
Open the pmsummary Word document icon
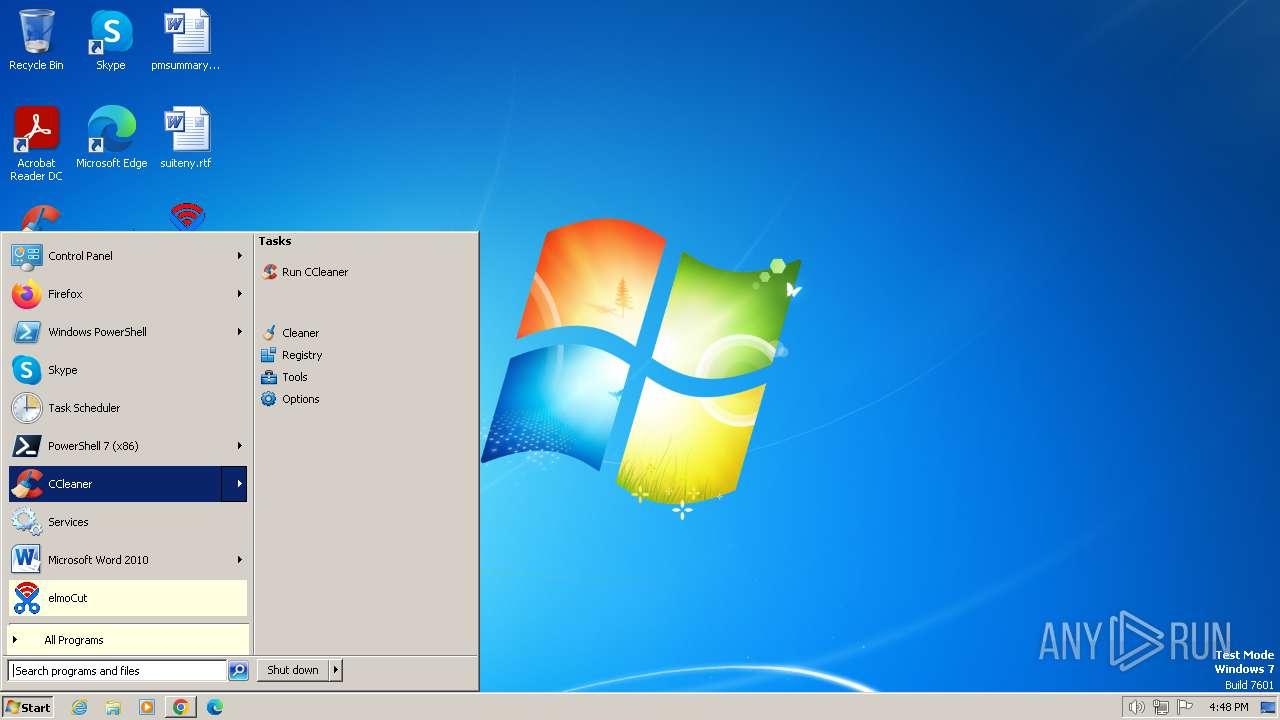pos(186,40)
